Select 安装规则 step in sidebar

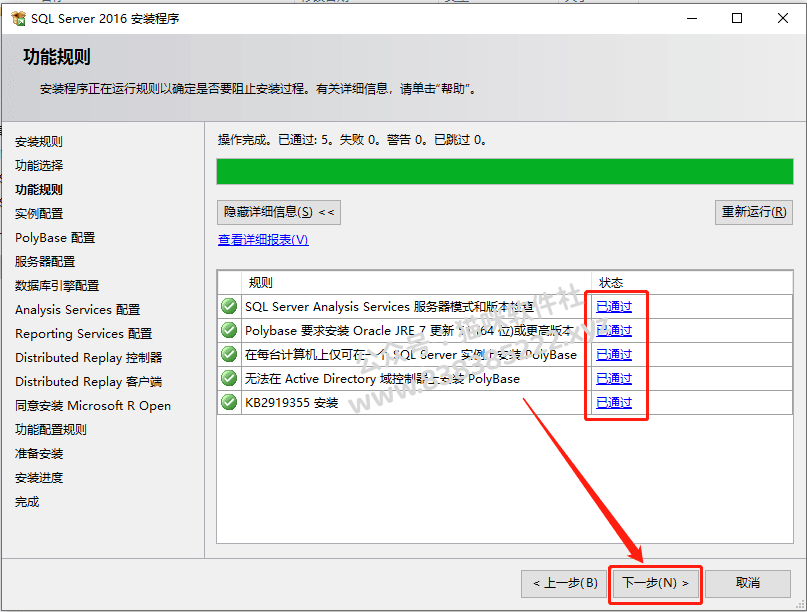click(x=39, y=142)
